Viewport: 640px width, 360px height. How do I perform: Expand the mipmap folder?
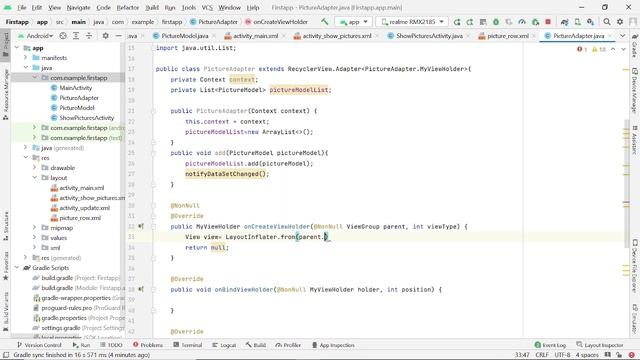coord(35,227)
